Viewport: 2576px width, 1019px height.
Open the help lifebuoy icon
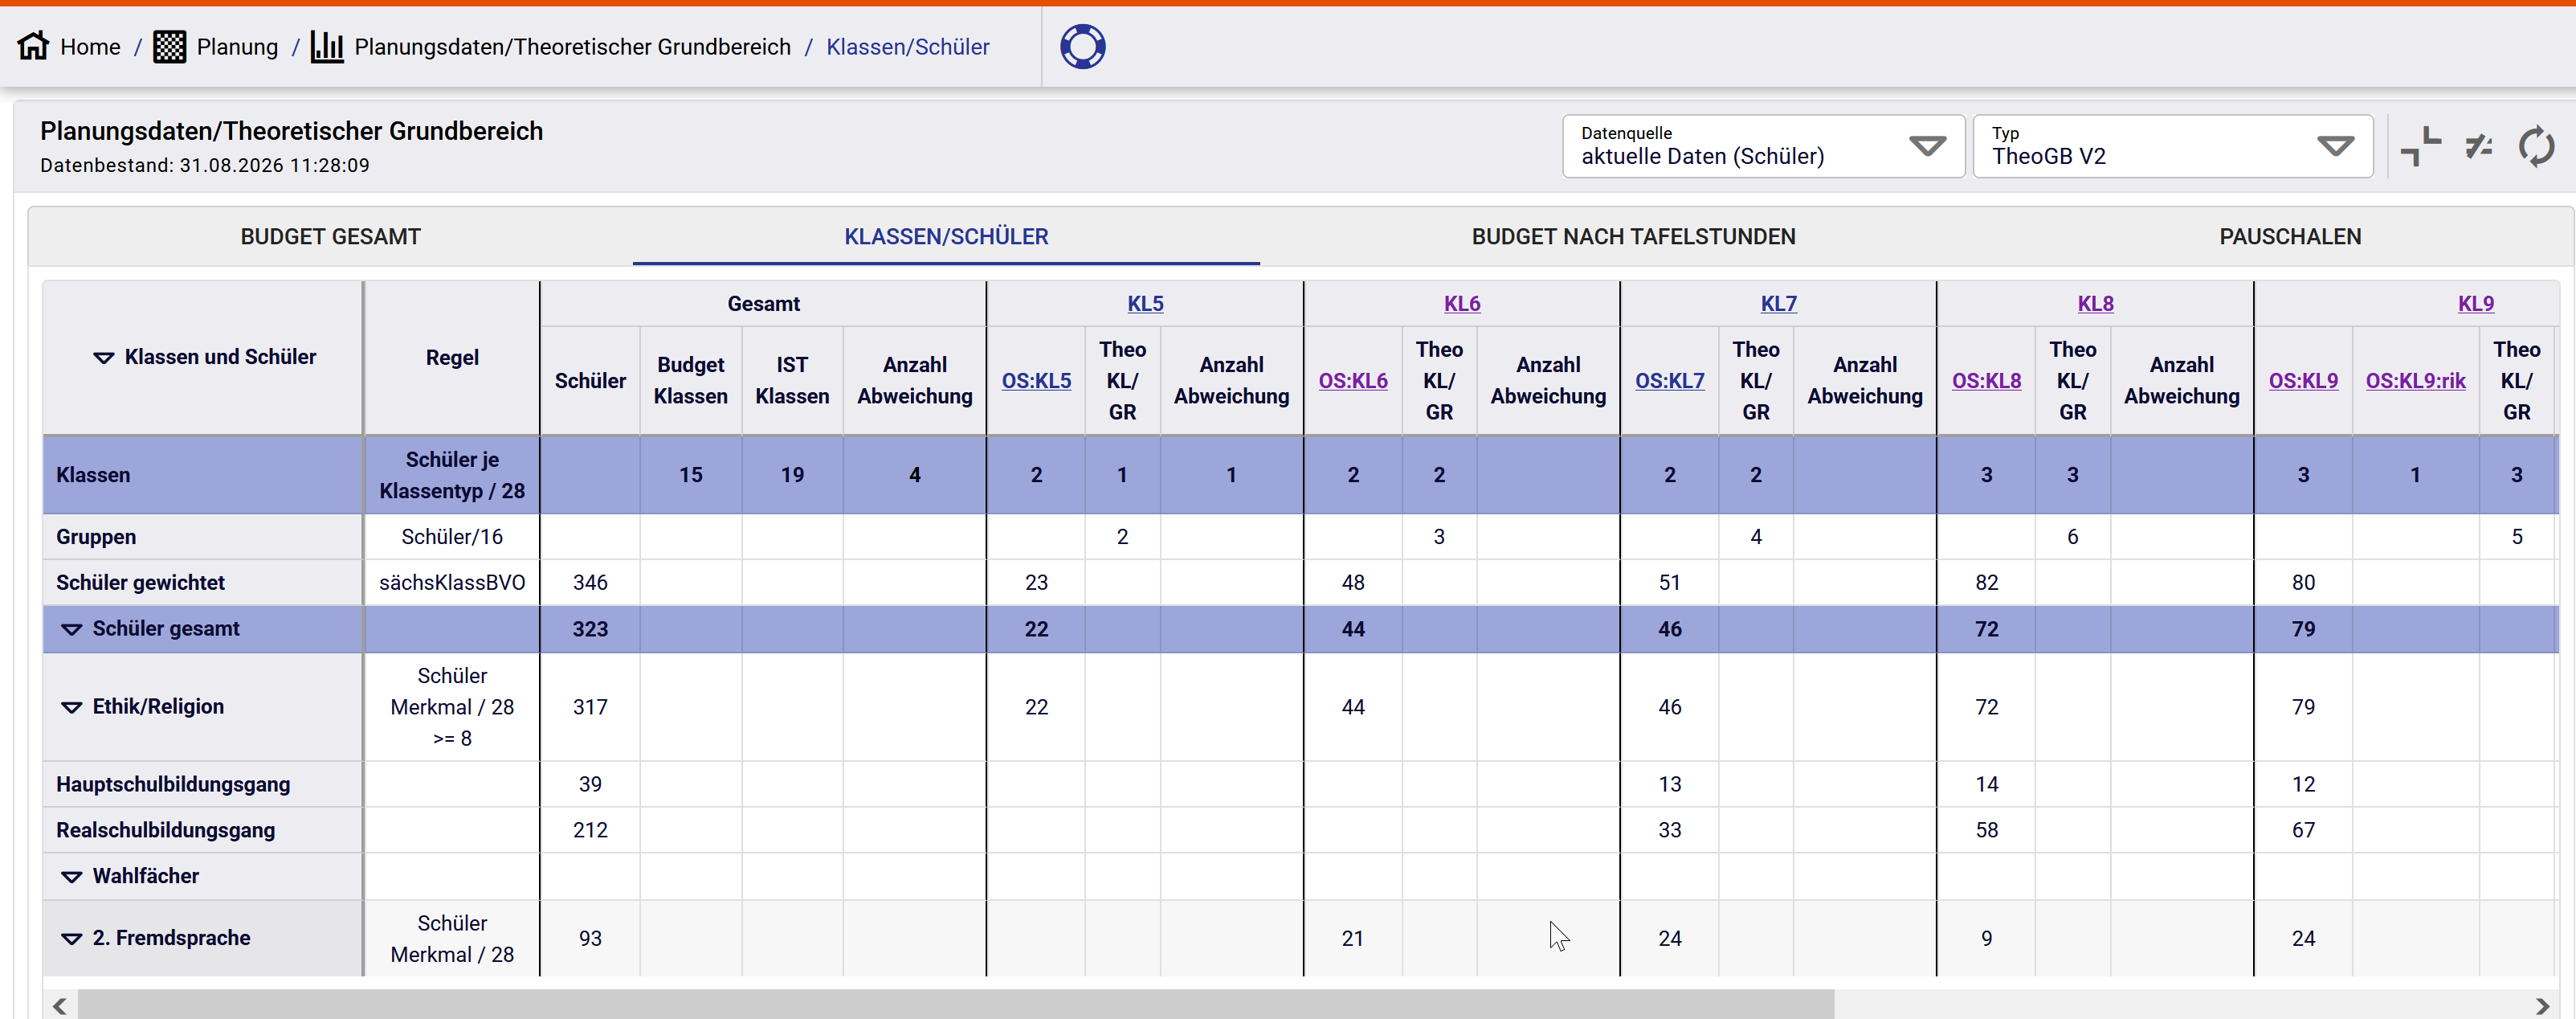(x=1082, y=46)
